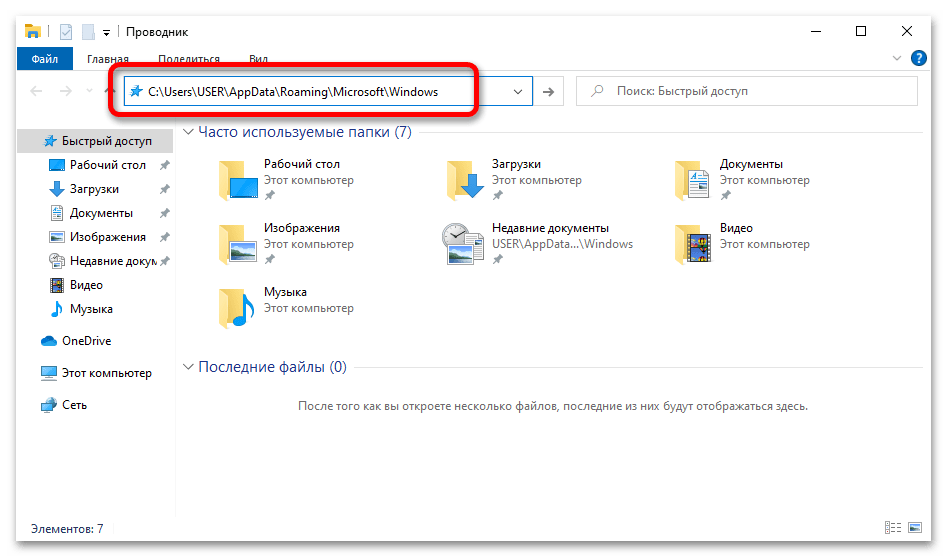Screen dimensions: 947x557
Task: Open Этот компьютер in navigation pane
Action: tap(97, 373)
